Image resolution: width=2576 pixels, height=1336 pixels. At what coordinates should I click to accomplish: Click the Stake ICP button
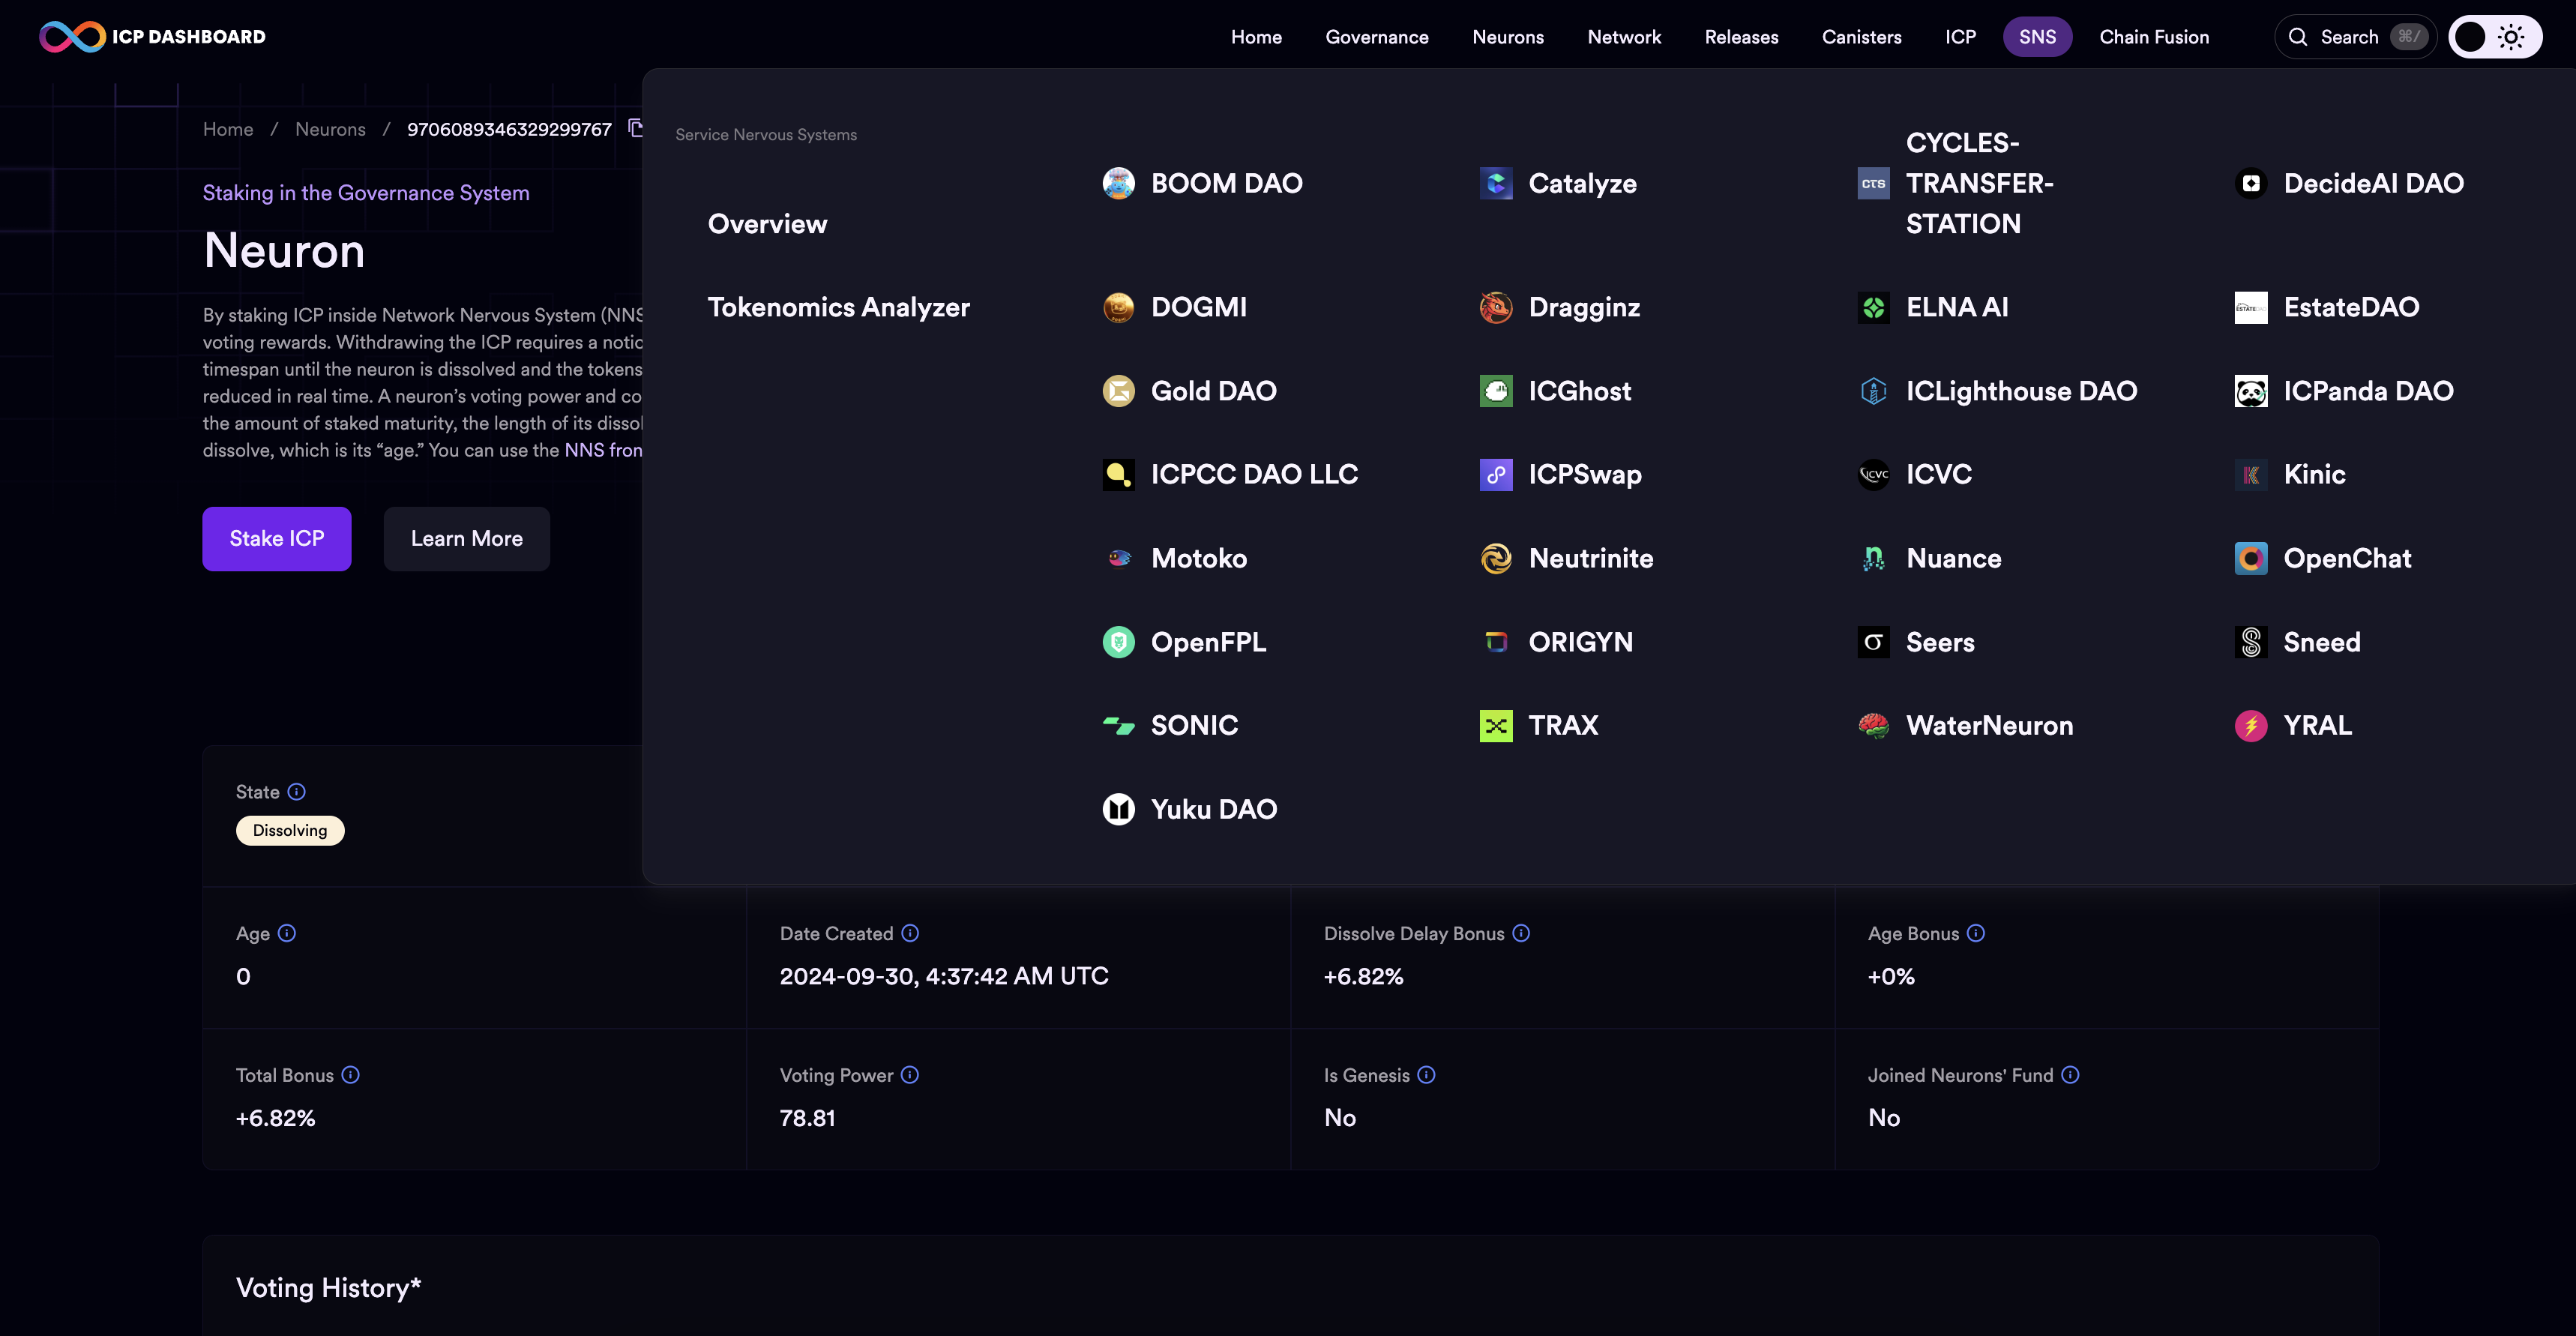click(x=277, y=539)
